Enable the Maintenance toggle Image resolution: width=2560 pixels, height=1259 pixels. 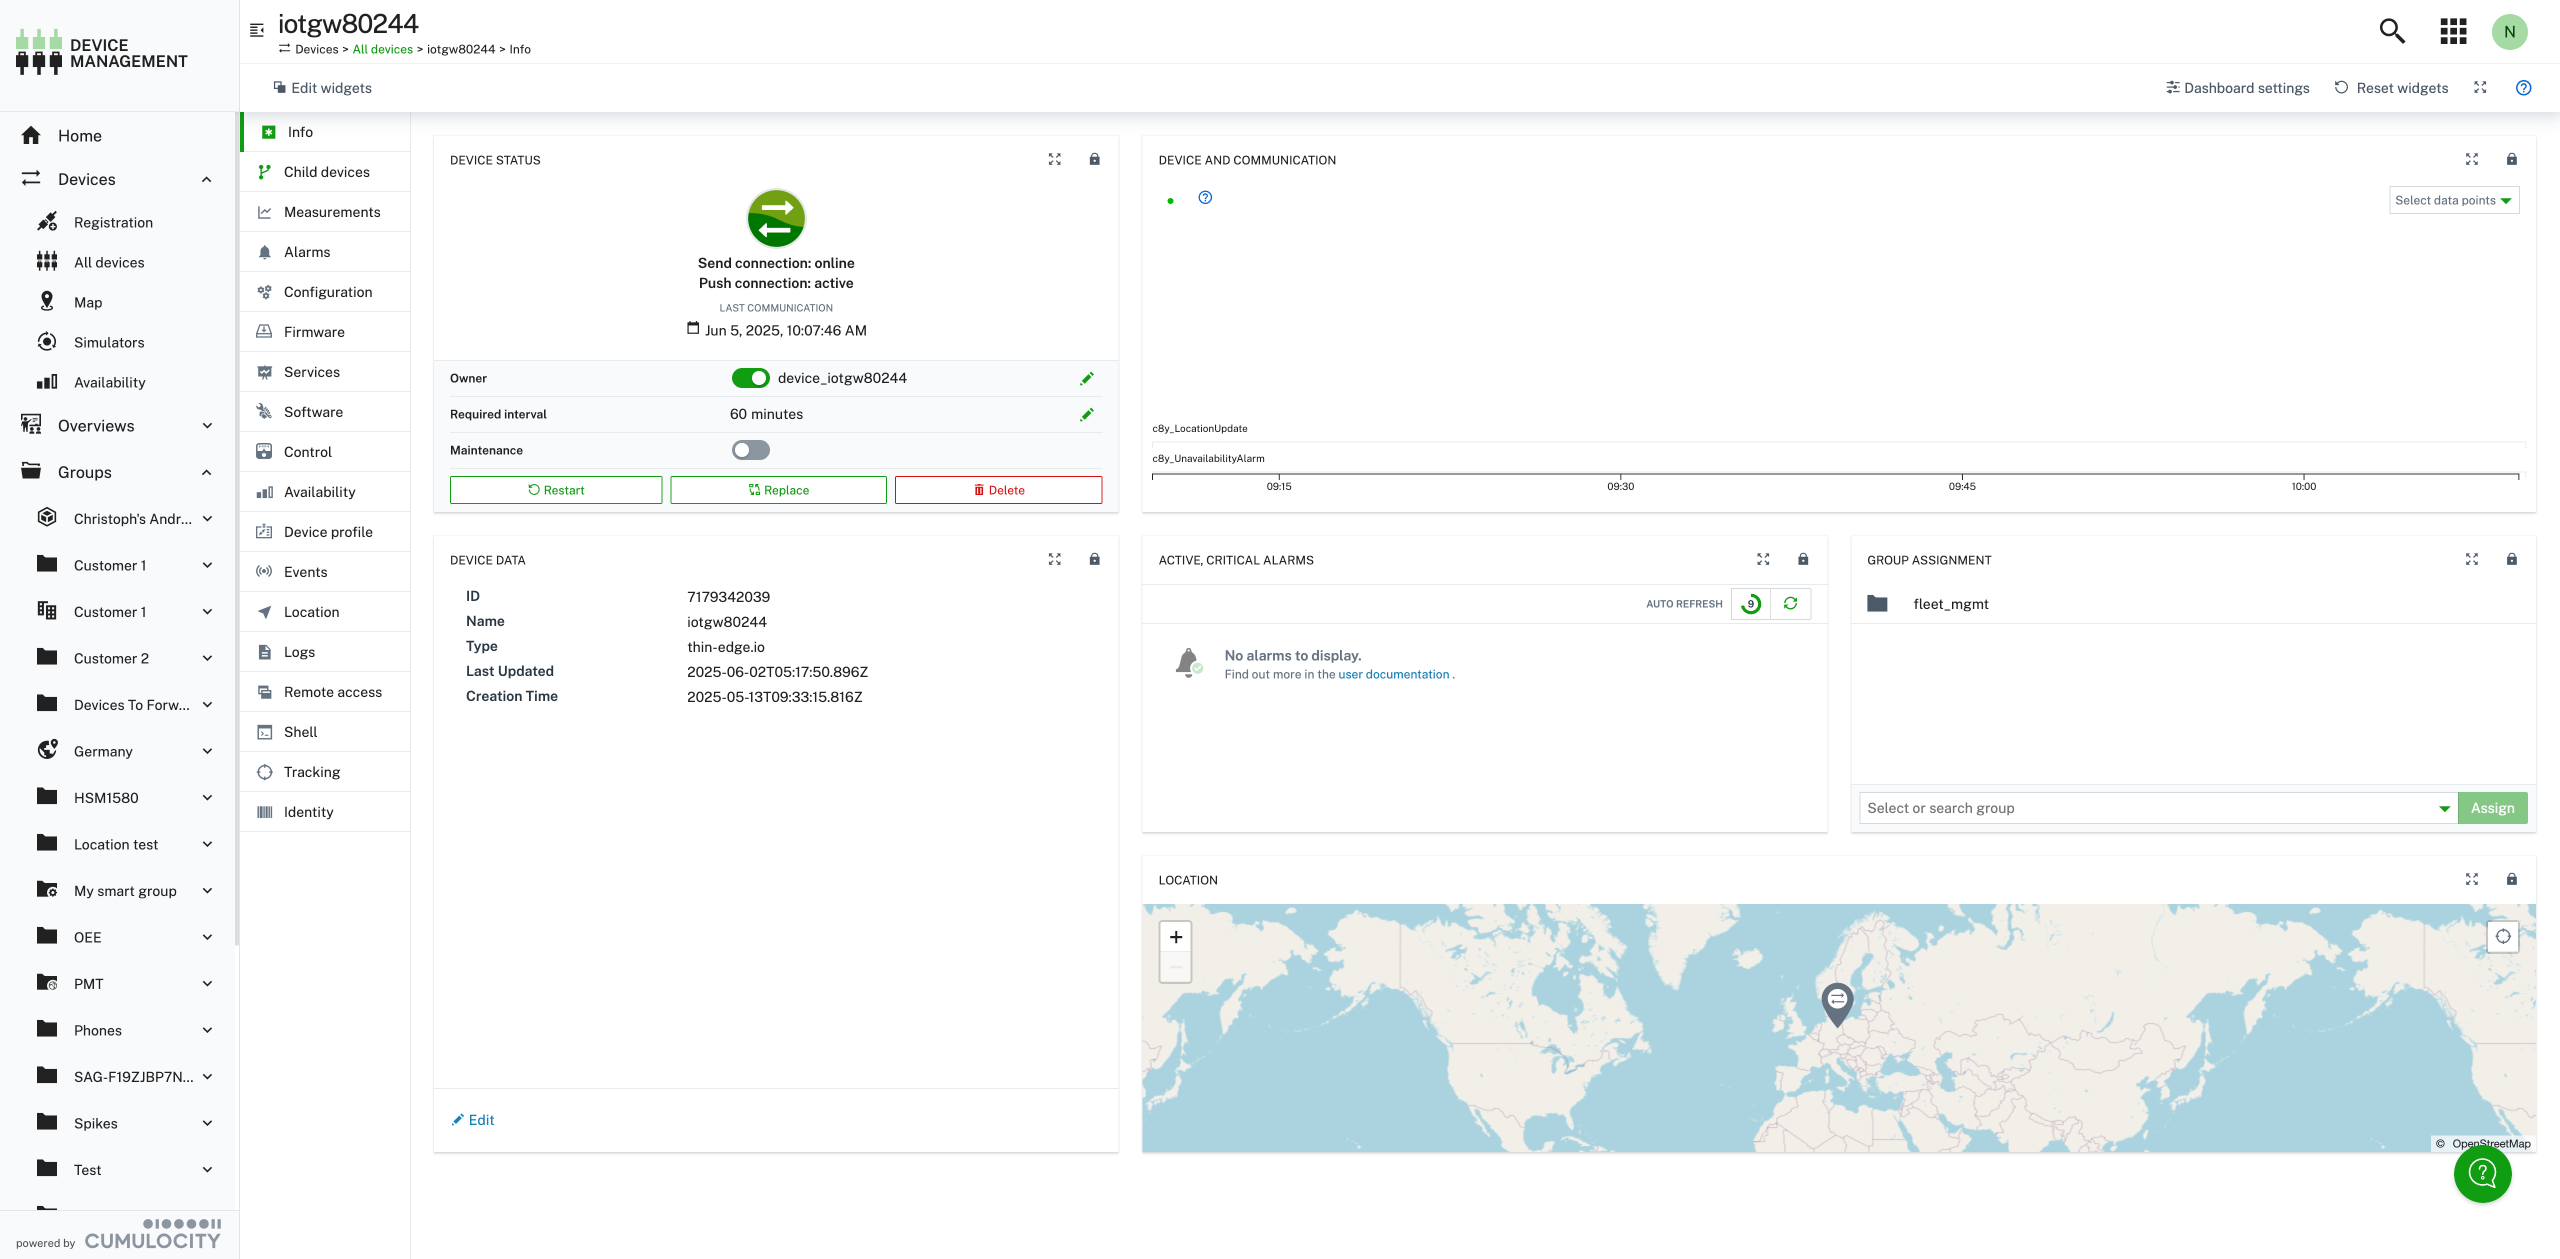coord(750,450)
